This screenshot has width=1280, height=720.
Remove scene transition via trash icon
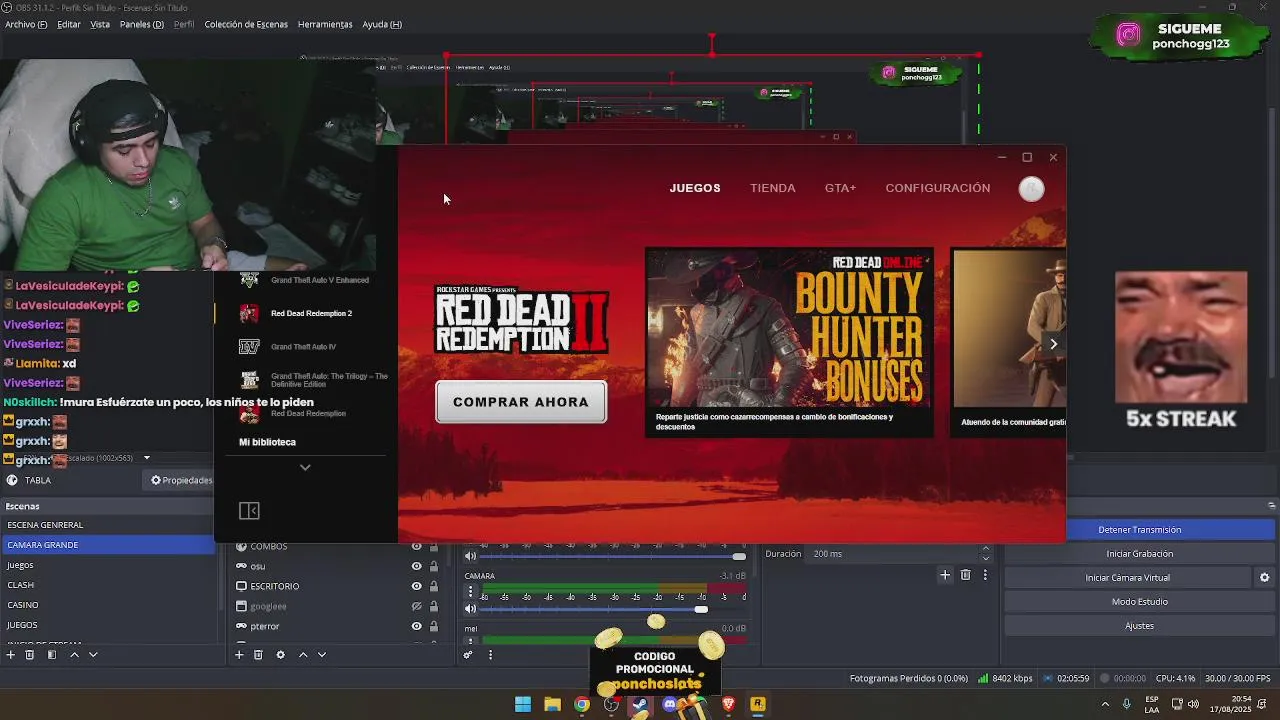(965, 574)
